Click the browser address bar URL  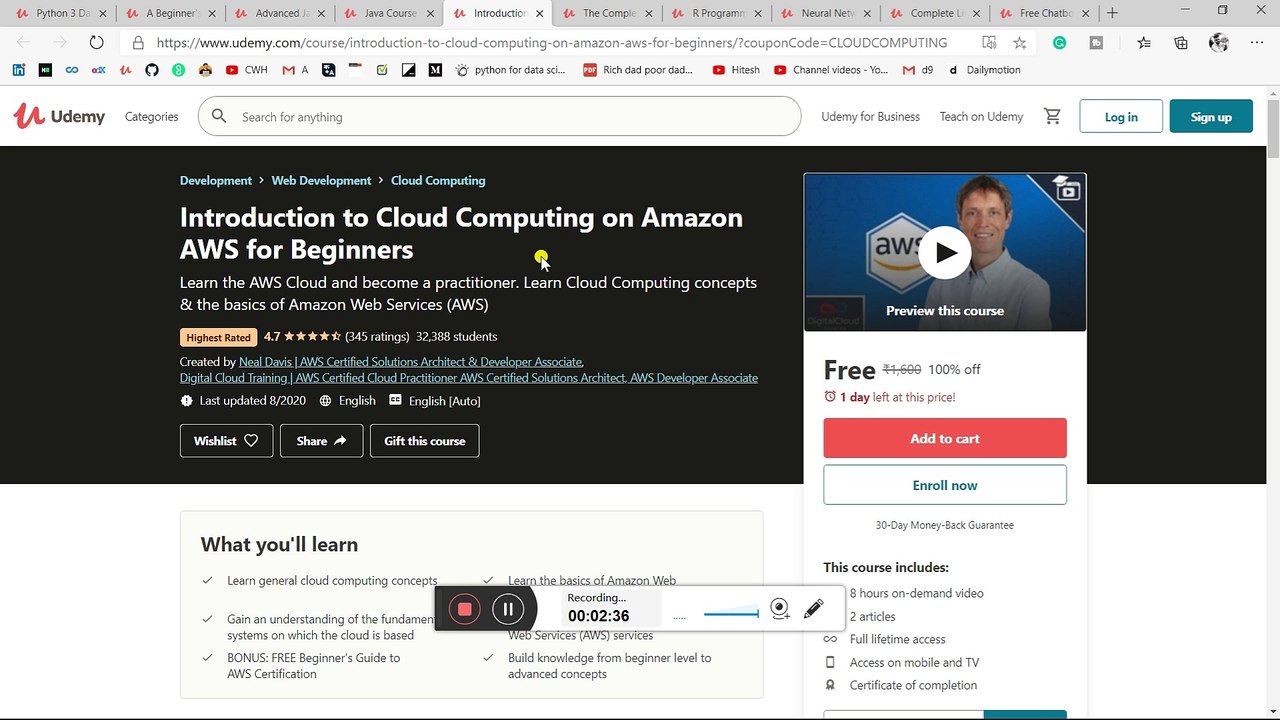click(552, 43)
